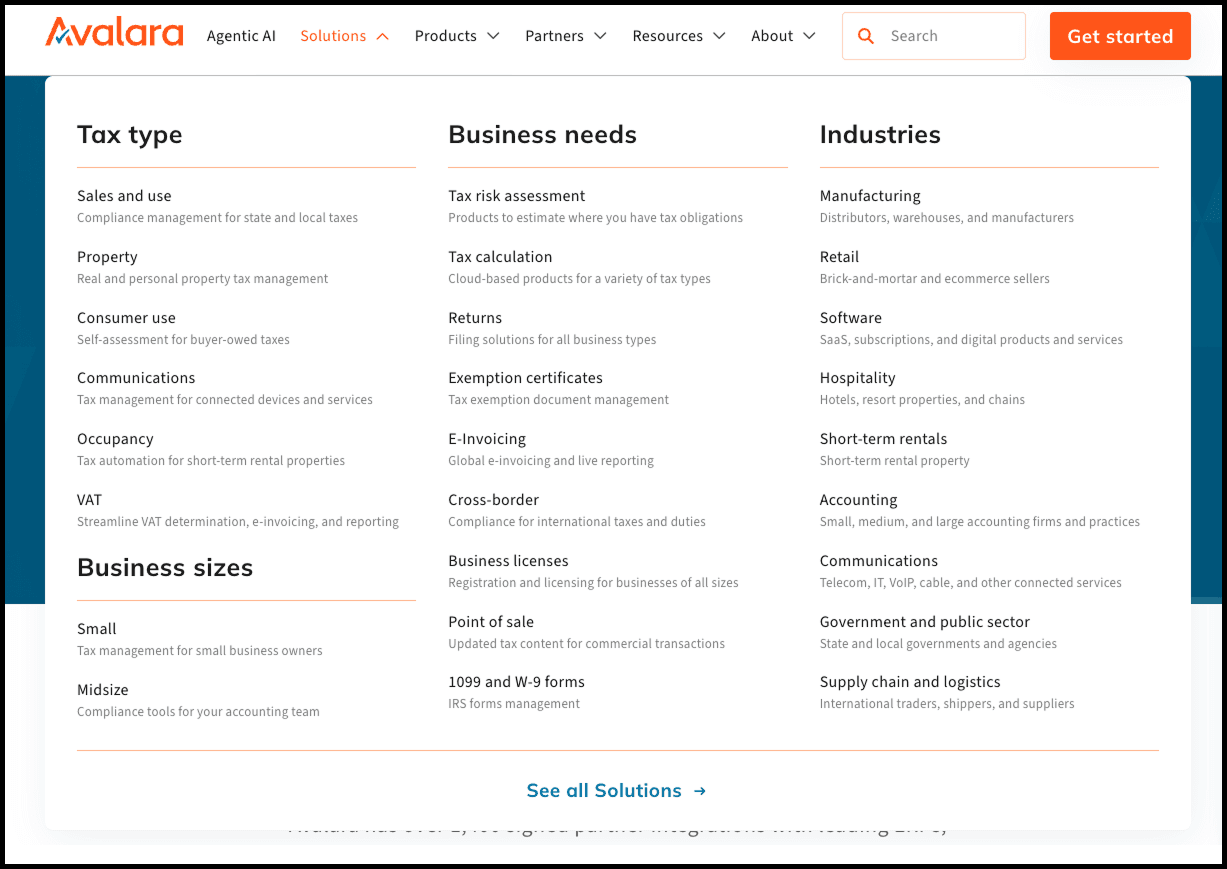
Task: Select the Solutions menu item
Action: tap(333, 35)
